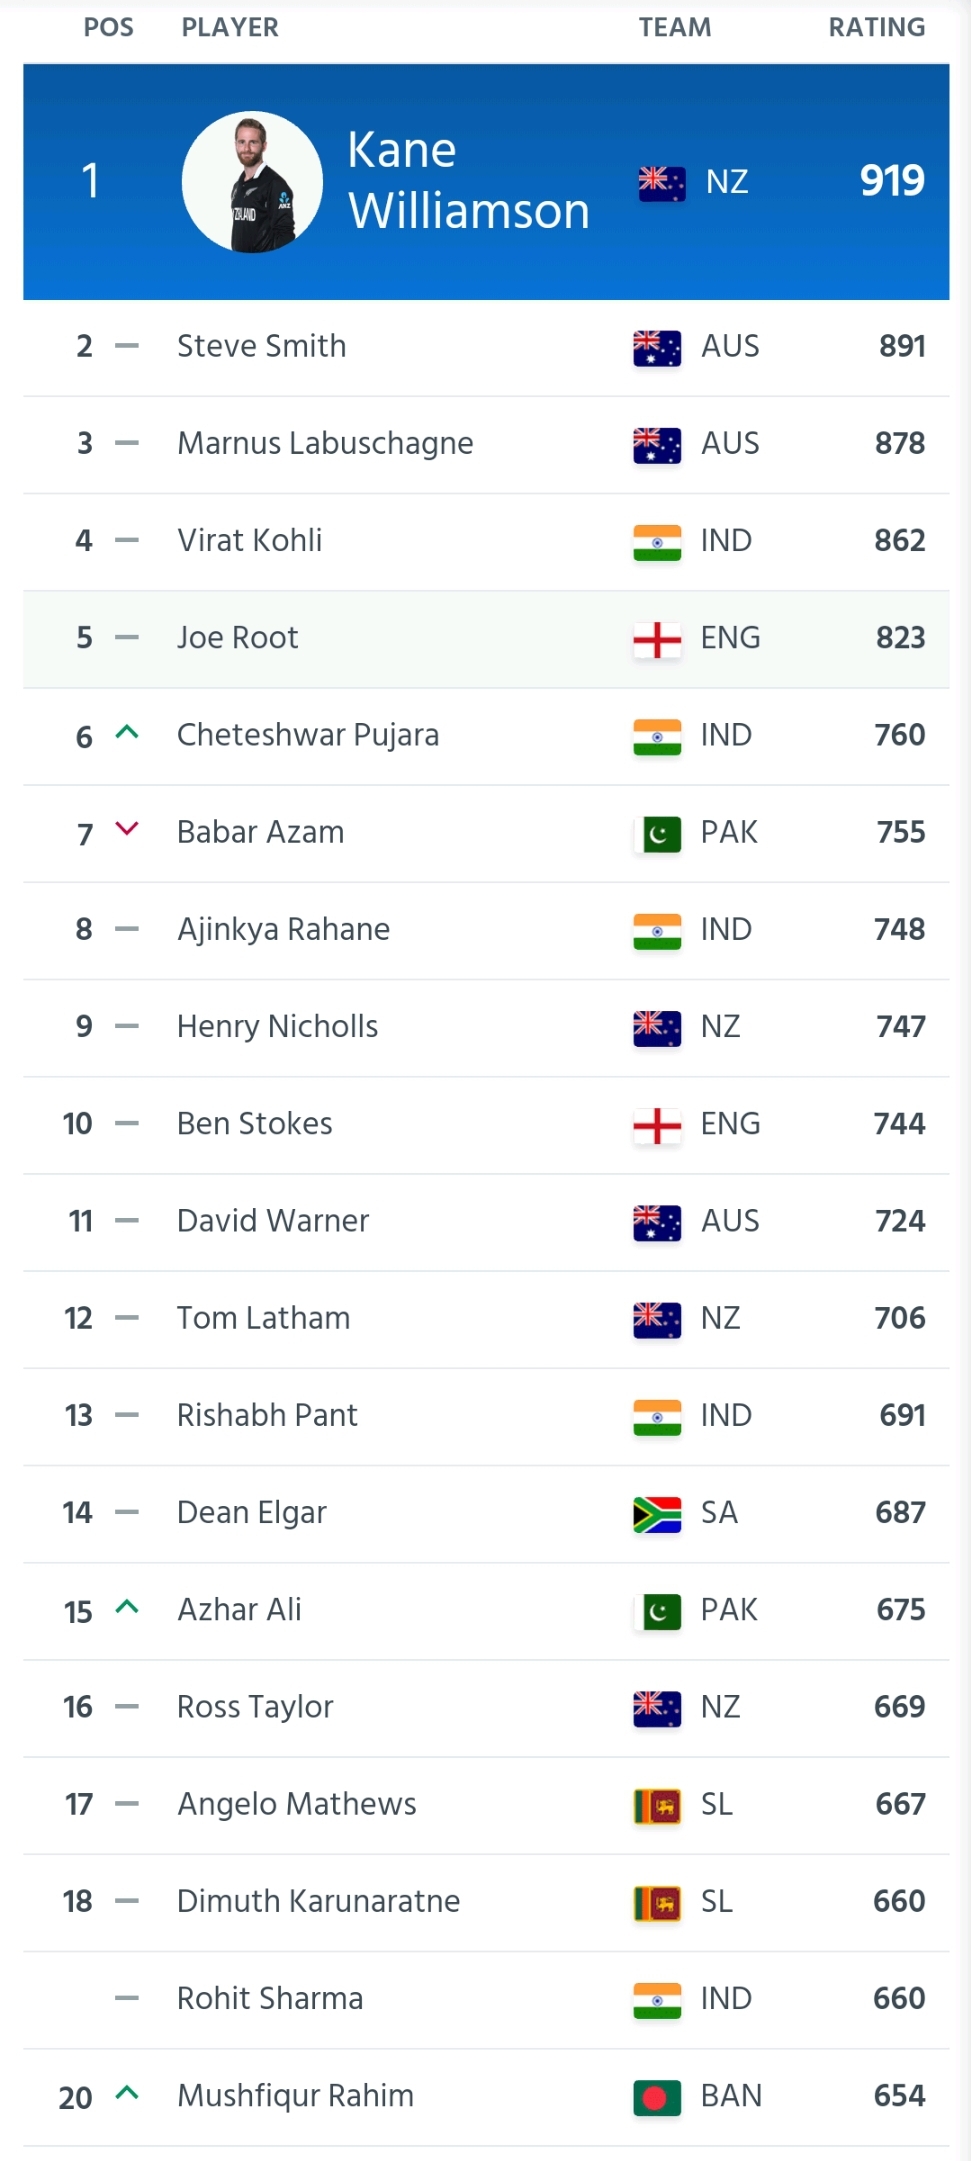
Task: Click the green up arrow next to Azhar Ali
Action: [127, 1607]
